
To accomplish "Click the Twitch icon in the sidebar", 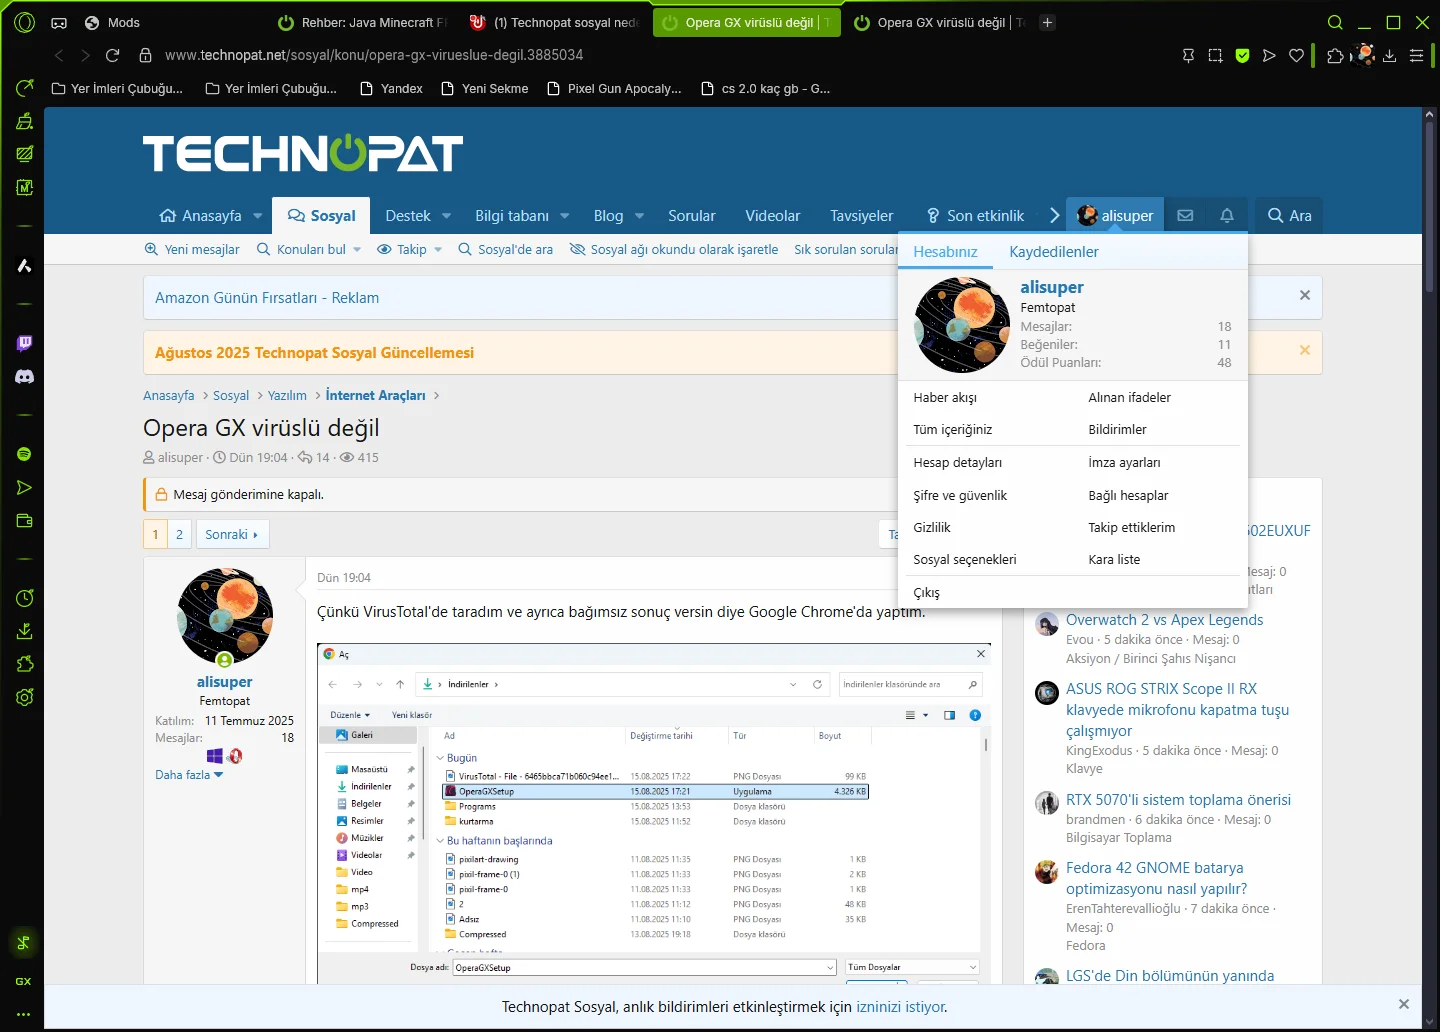I will click(x=25, y=343).
